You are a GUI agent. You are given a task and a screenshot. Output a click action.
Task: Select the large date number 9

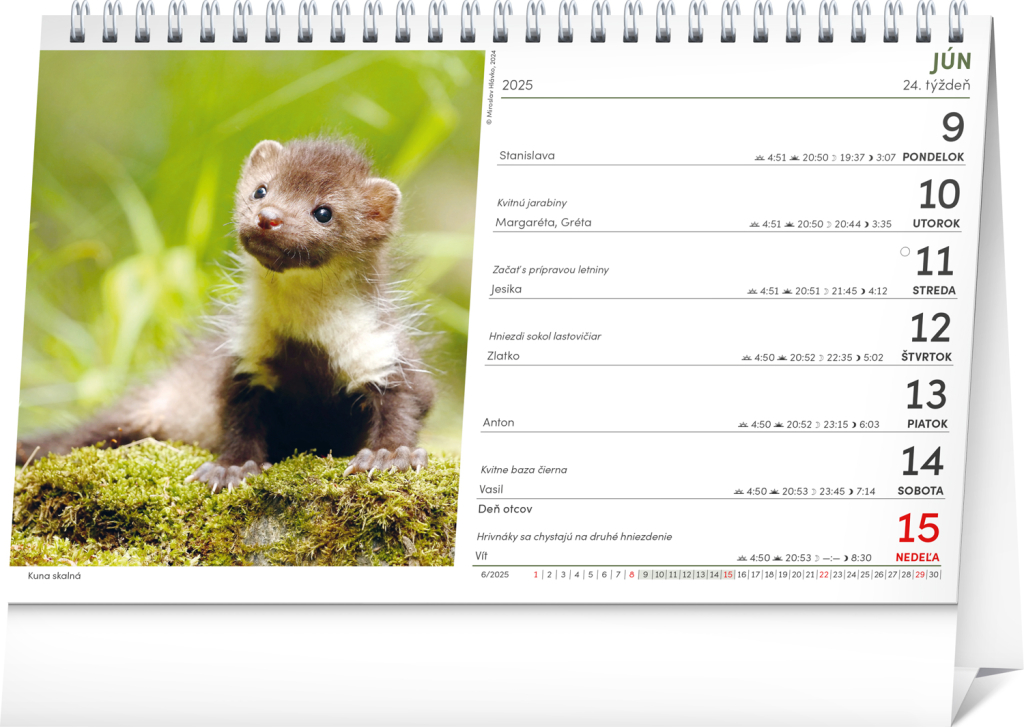tap(952, 128)
